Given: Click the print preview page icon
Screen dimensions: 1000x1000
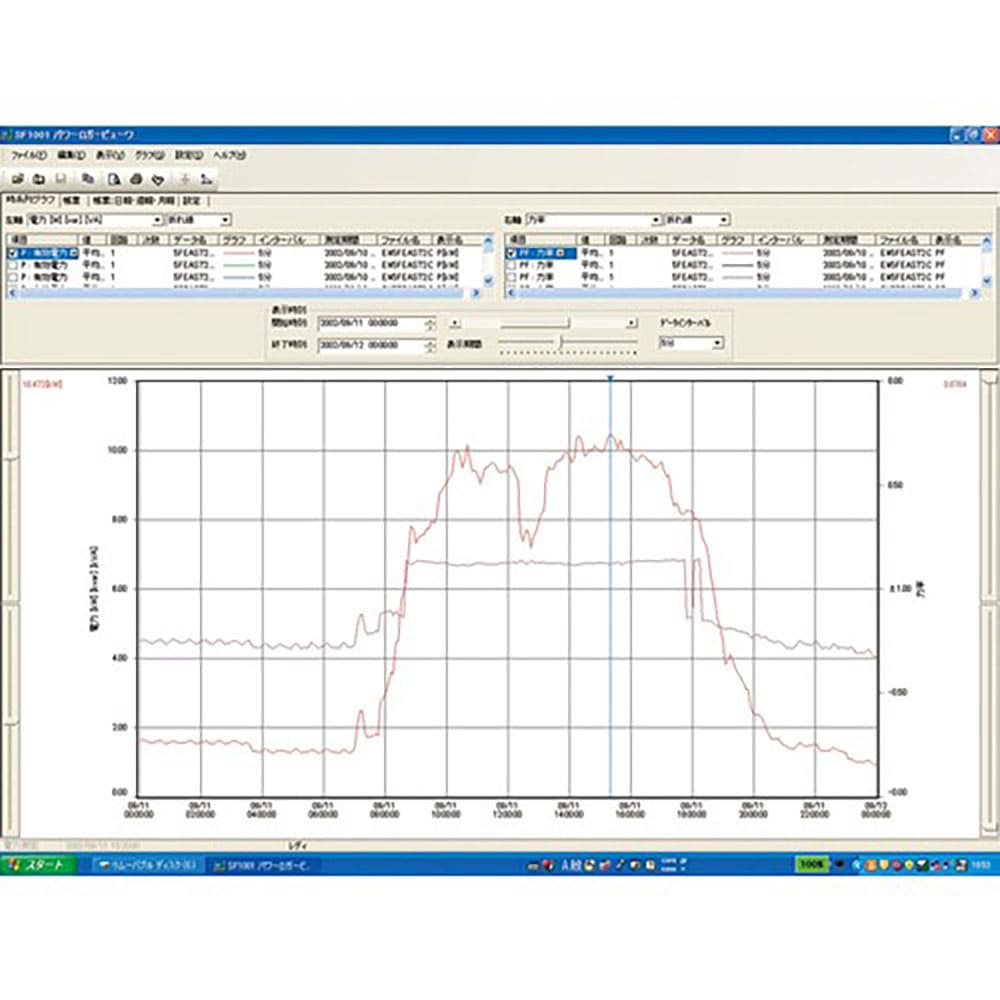Looking at the screenshot, I should [114, 179].
